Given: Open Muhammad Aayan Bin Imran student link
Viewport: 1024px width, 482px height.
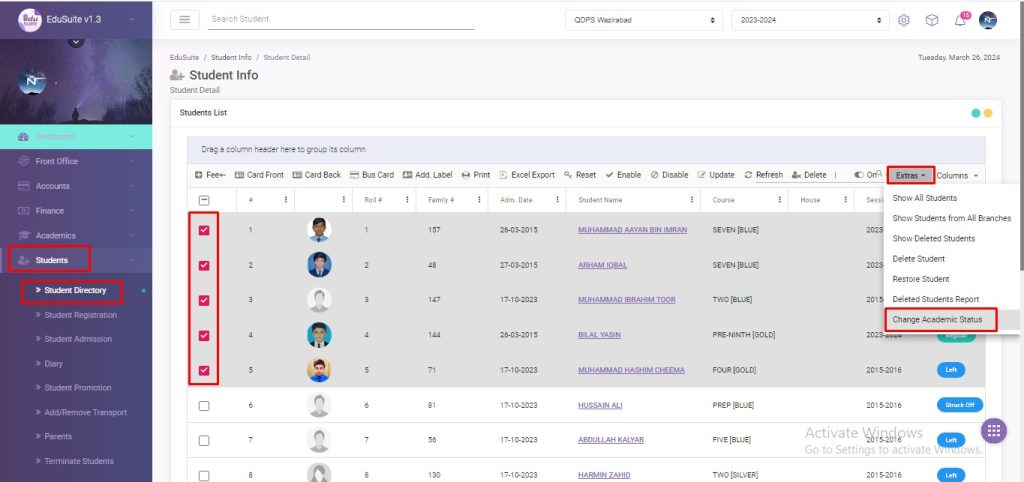Looking at the screenshot, I should [x=632, y=230].
